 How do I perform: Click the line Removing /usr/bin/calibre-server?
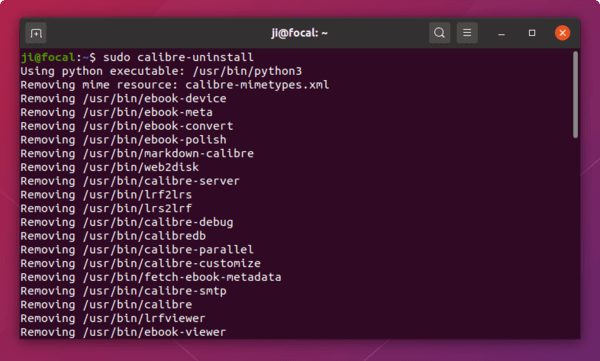coord(130,181)
